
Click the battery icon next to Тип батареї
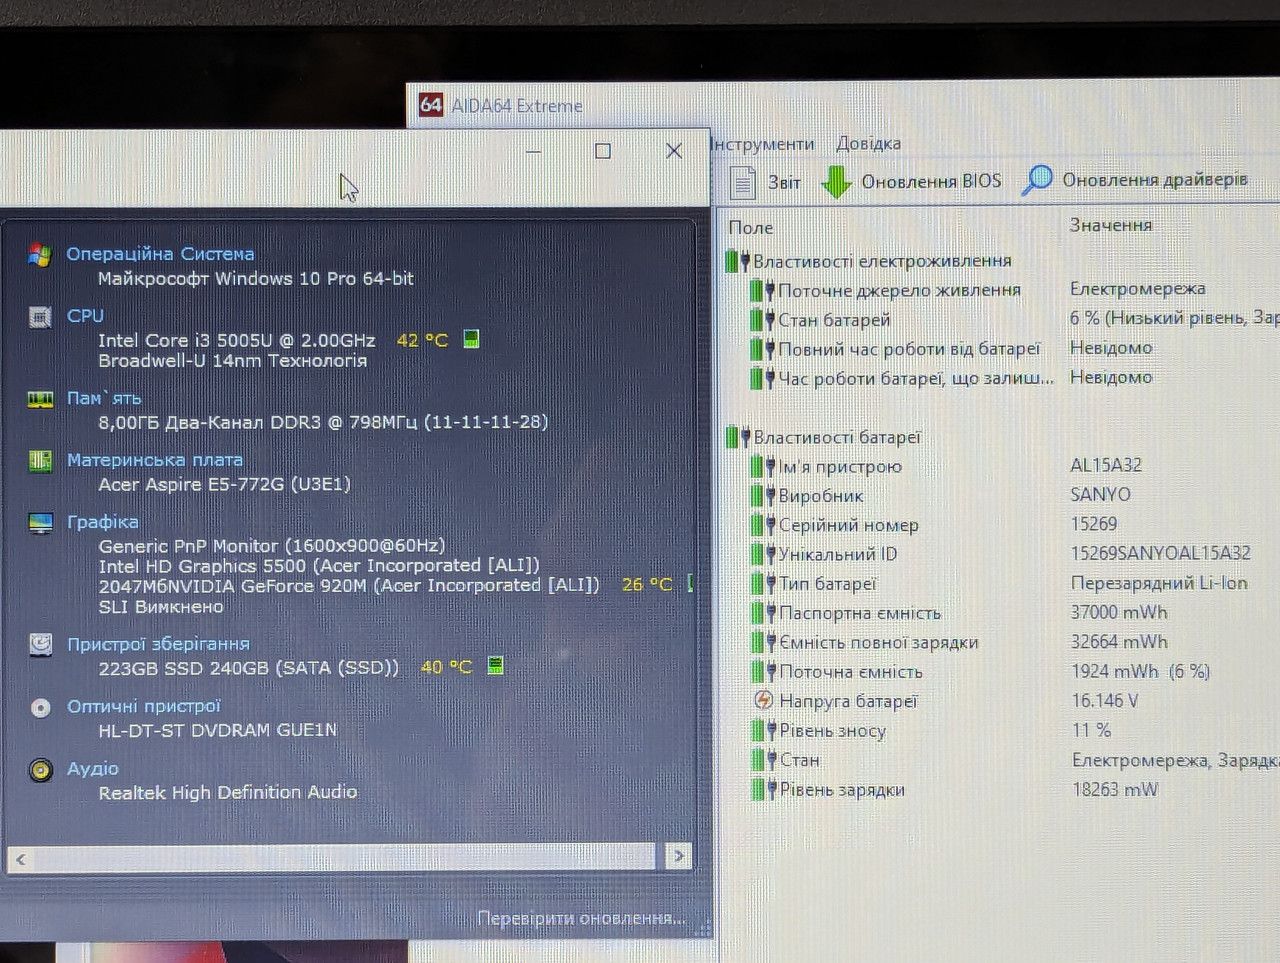[x=763, y=584]
